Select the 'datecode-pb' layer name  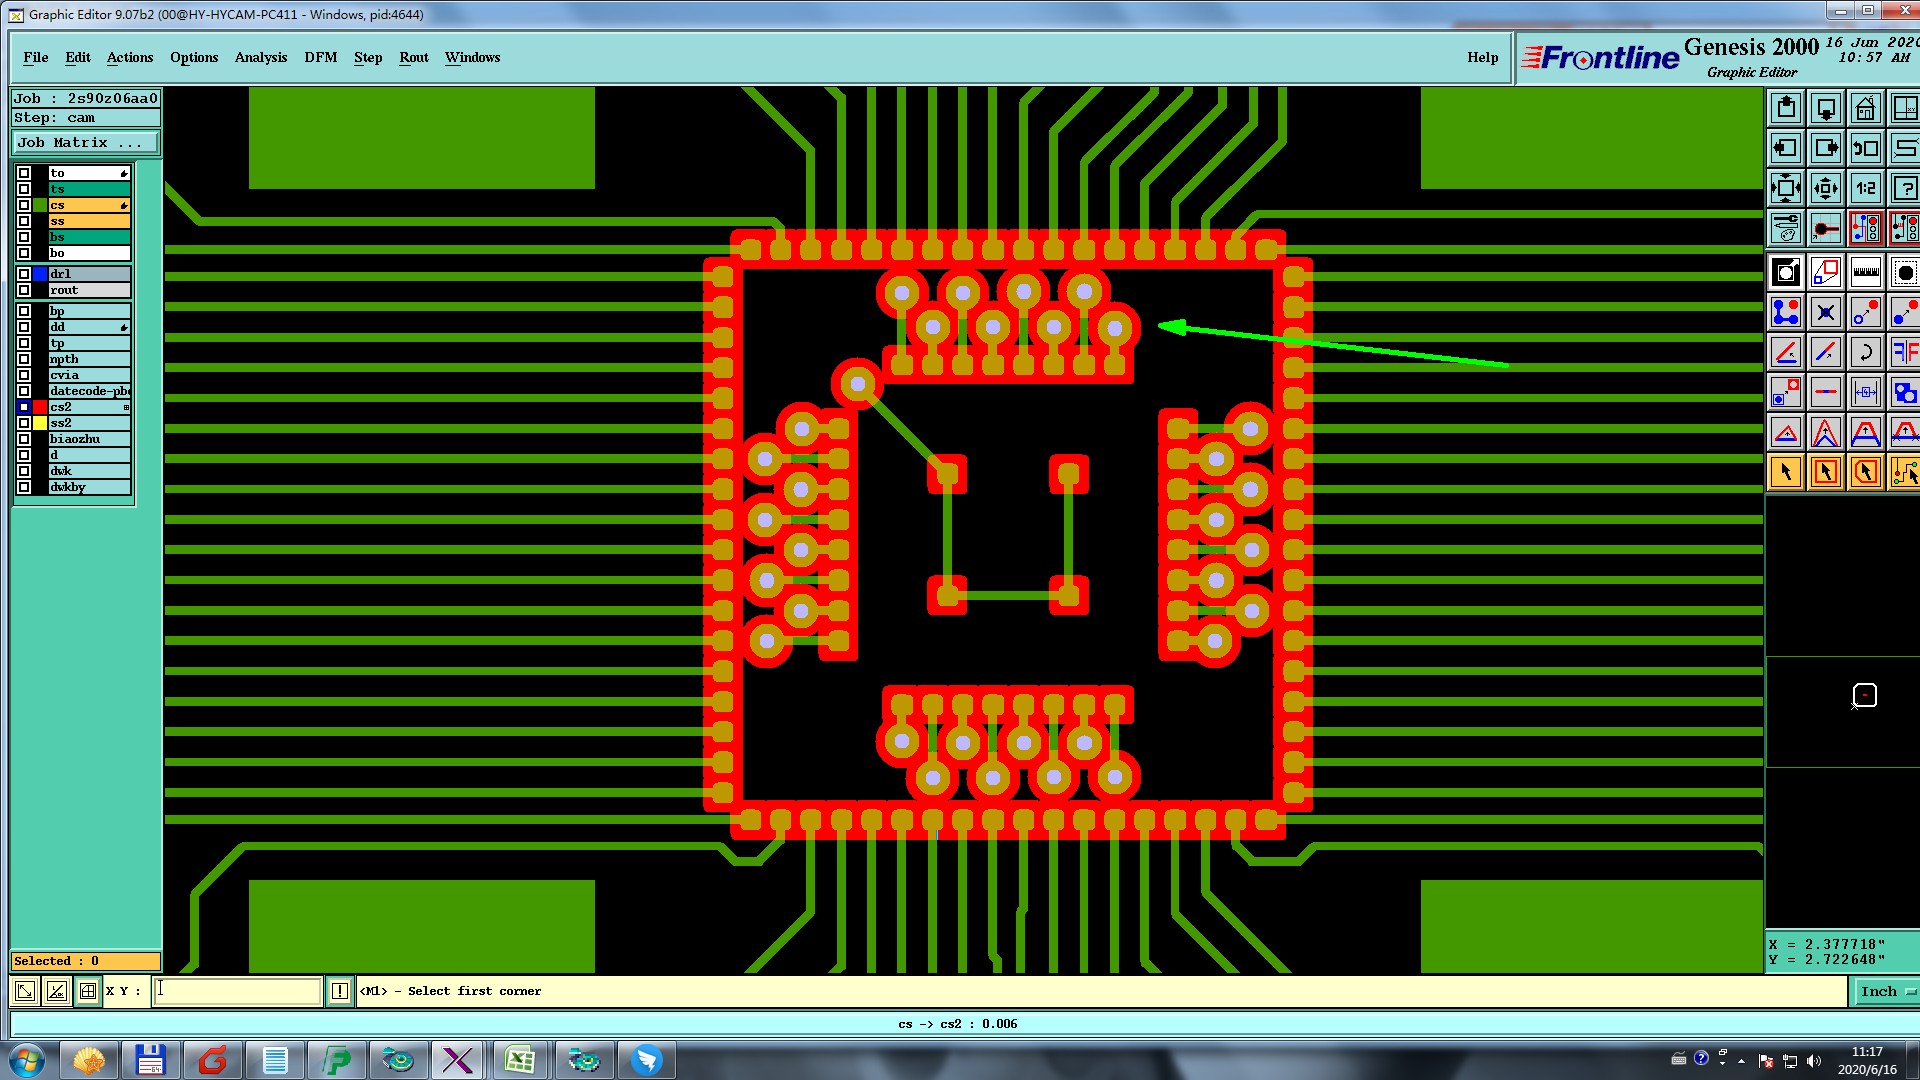89,391
